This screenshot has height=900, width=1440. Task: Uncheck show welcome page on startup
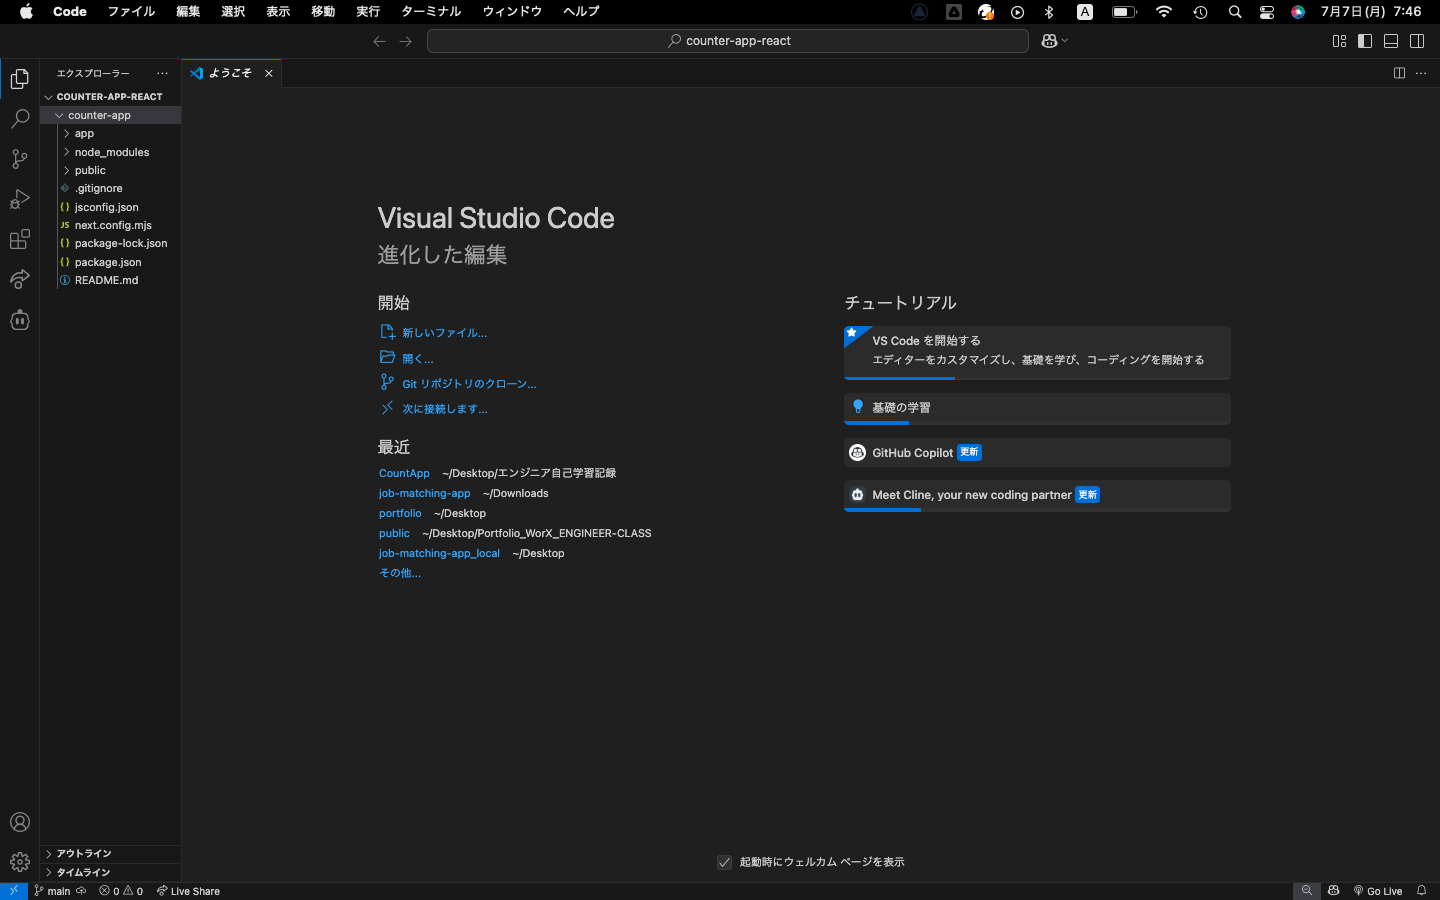(724, 862)
